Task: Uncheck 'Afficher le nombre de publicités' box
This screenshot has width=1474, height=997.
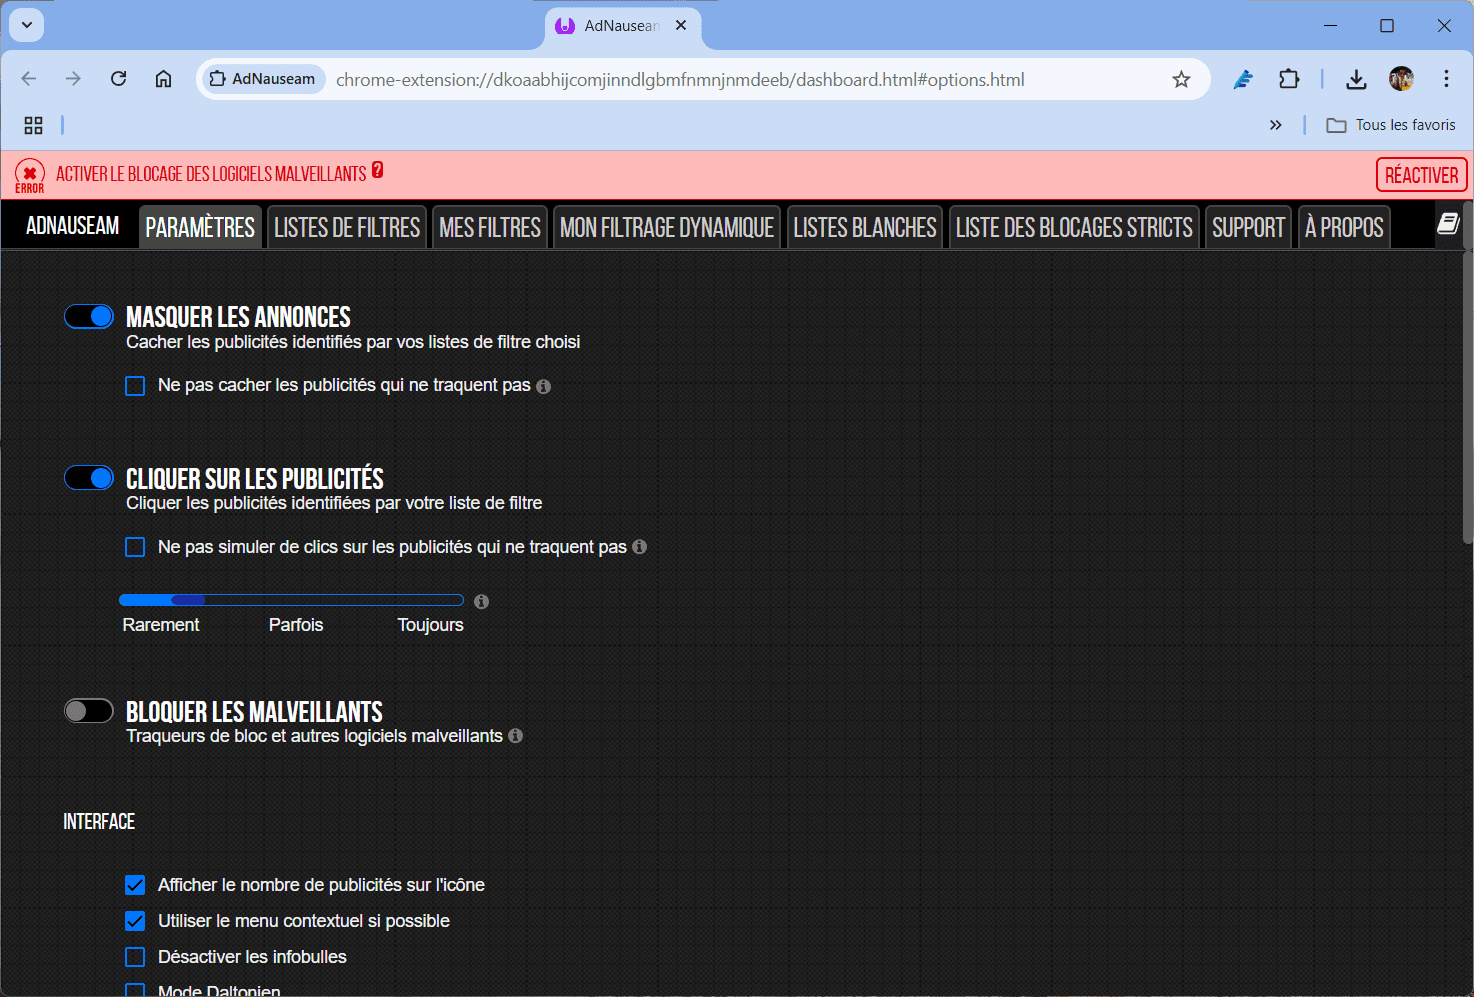Action: pyautogui.click(x=135, y=885)
